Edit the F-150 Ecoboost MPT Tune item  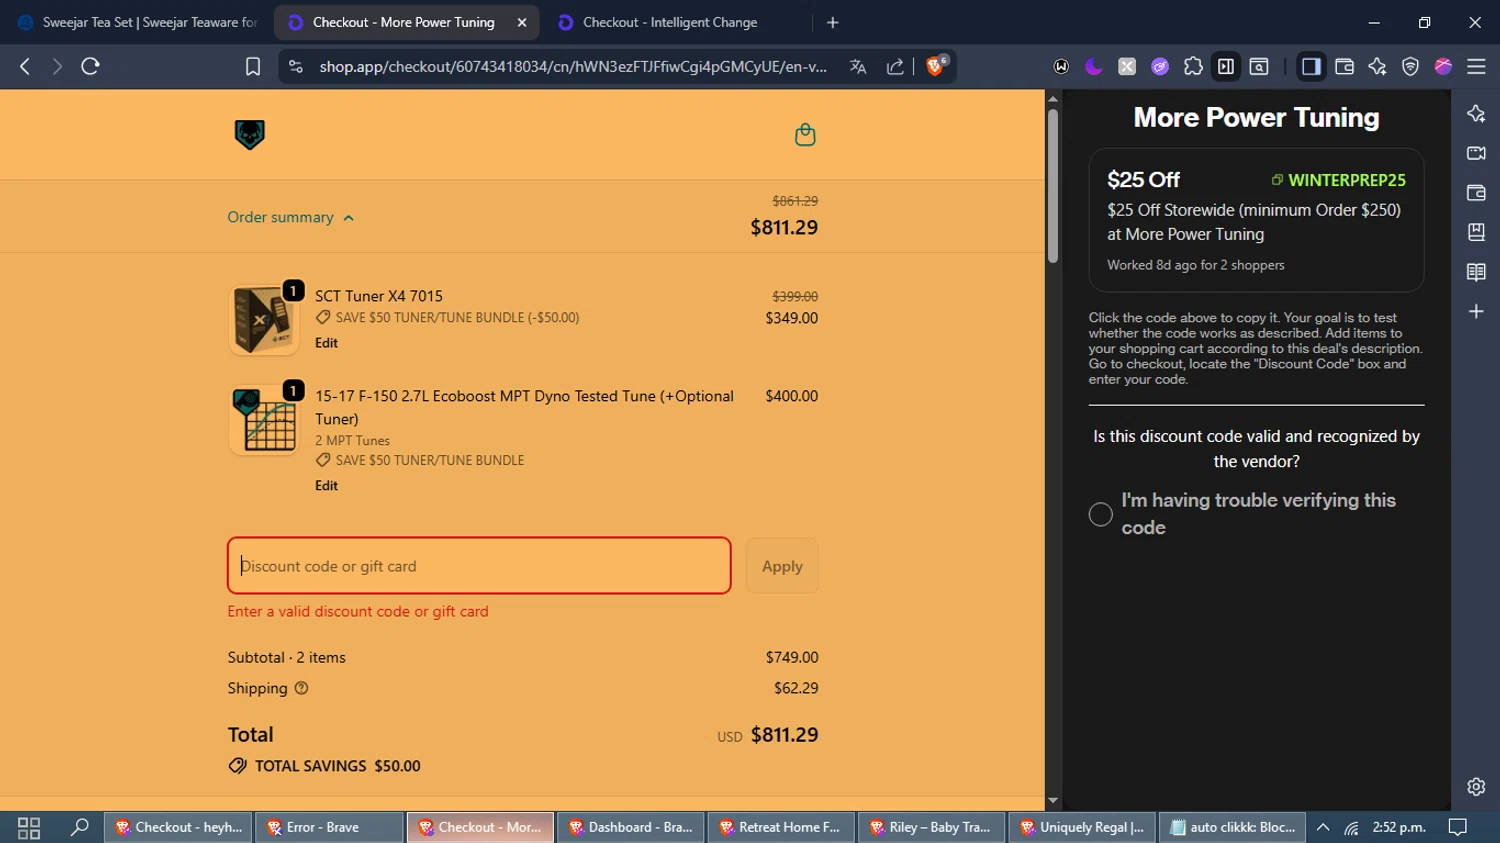pos(326,486)
